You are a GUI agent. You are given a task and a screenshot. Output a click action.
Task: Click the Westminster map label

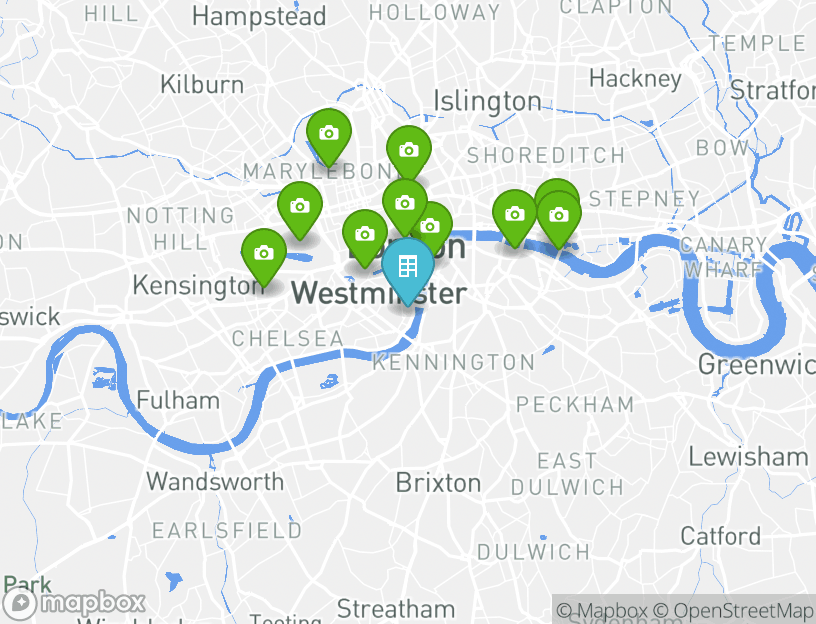(x=379, y=293)
